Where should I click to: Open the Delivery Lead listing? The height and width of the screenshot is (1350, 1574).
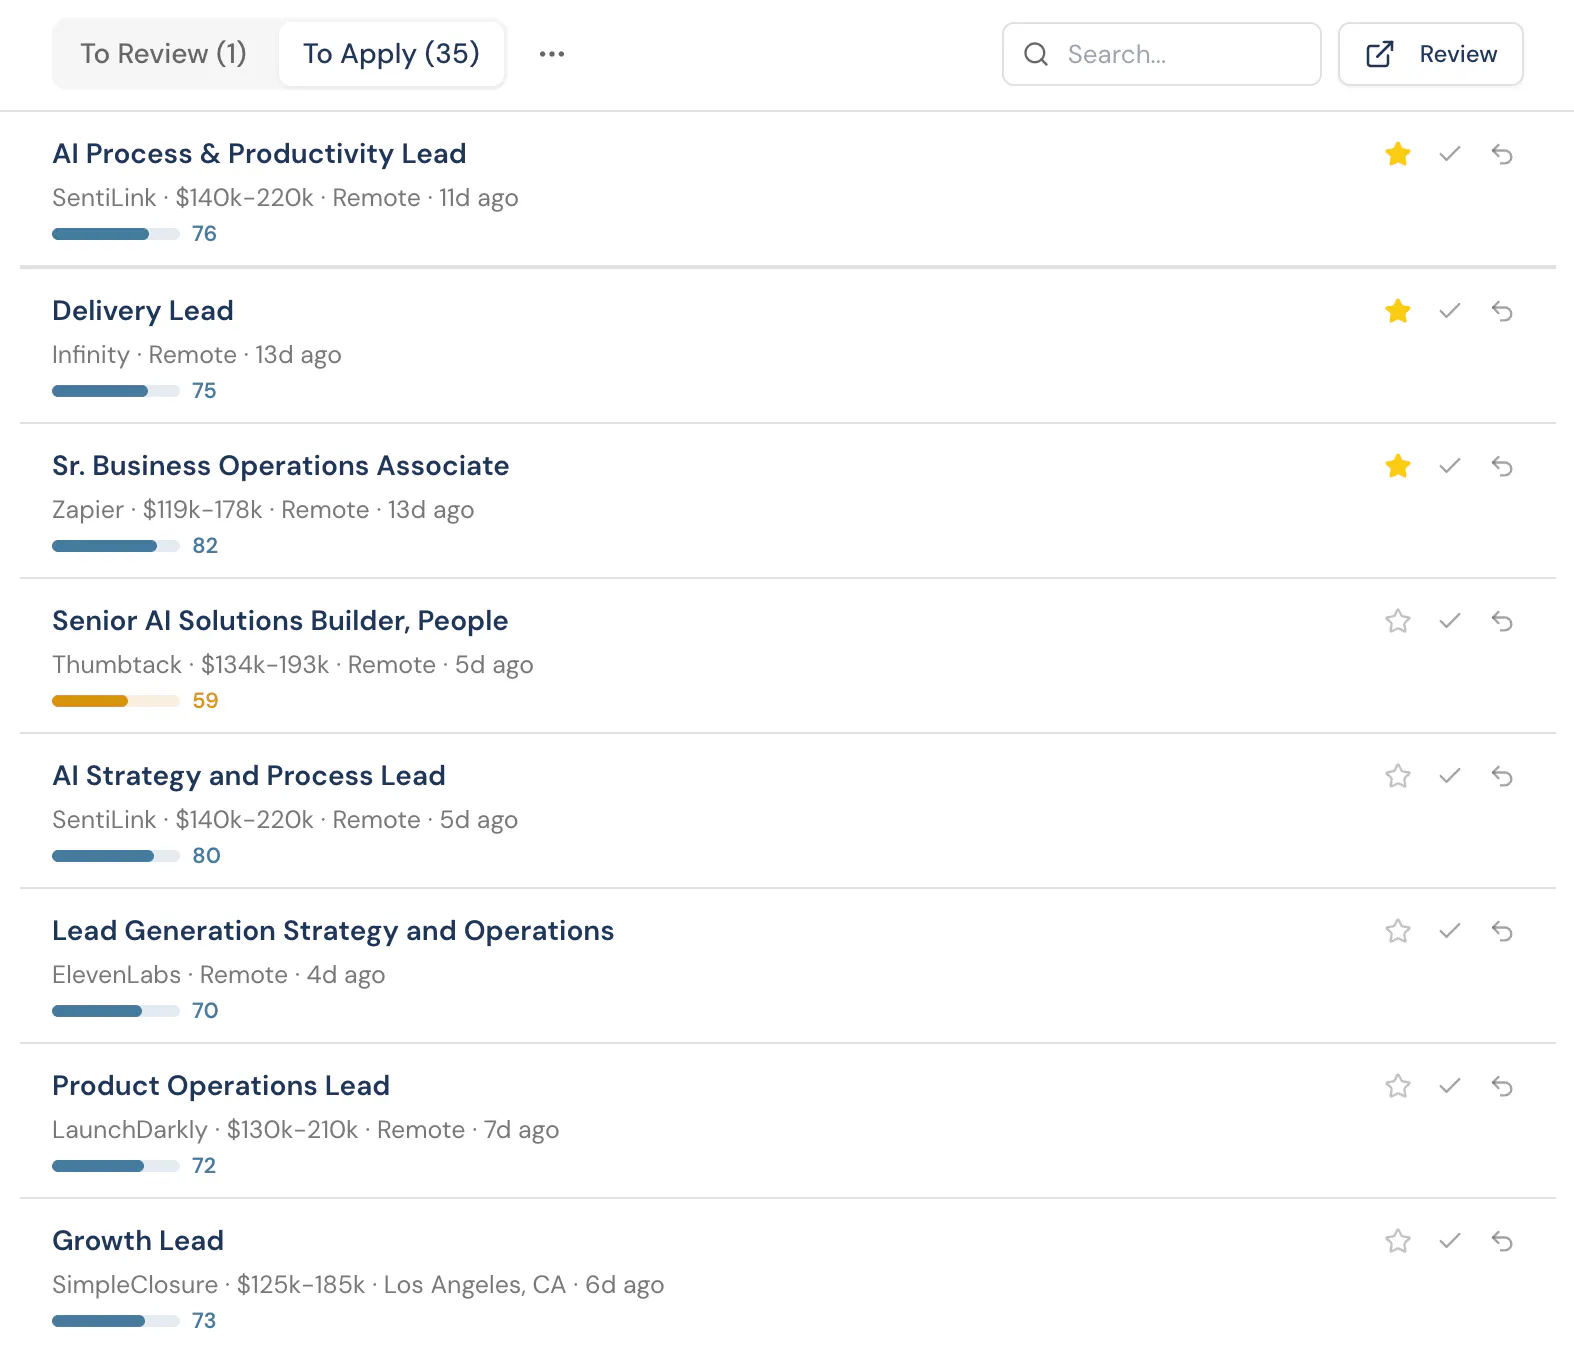[x=143, y=311]
